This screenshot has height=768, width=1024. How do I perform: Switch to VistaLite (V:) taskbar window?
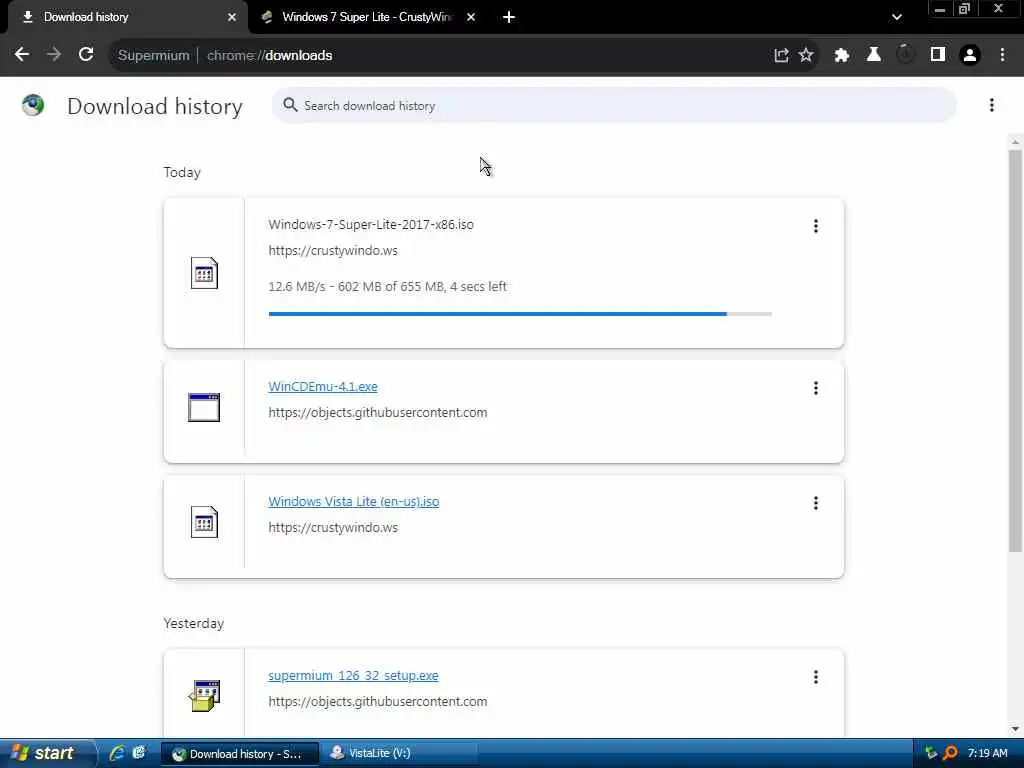click(x=399, y=753)
